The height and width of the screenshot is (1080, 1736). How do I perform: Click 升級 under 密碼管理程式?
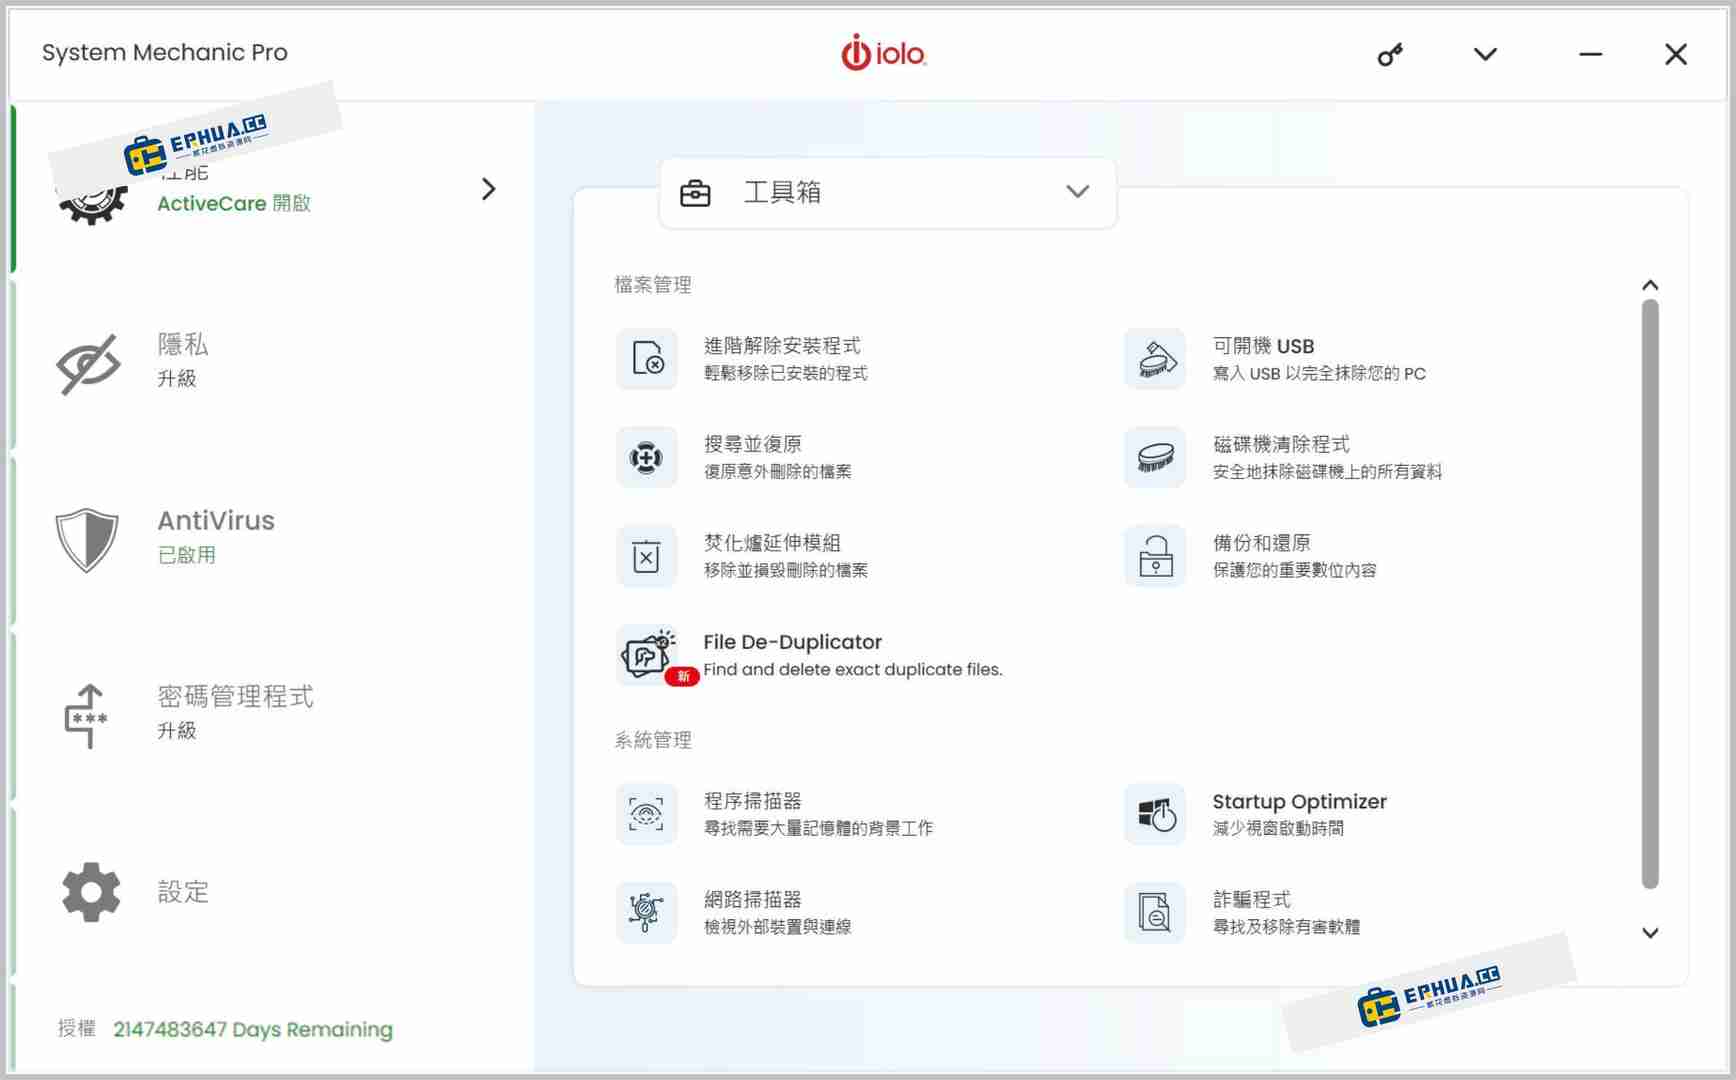pos(177,731)
